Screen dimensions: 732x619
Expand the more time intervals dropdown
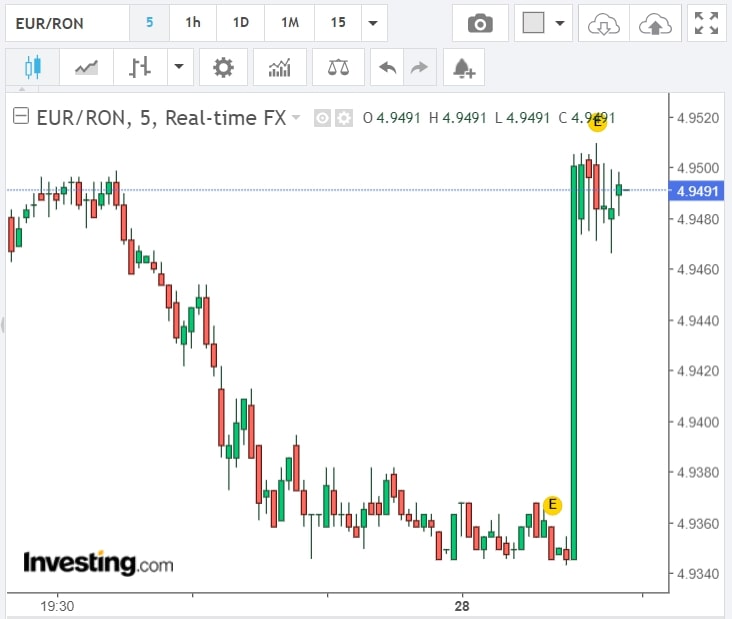[374, 23]
